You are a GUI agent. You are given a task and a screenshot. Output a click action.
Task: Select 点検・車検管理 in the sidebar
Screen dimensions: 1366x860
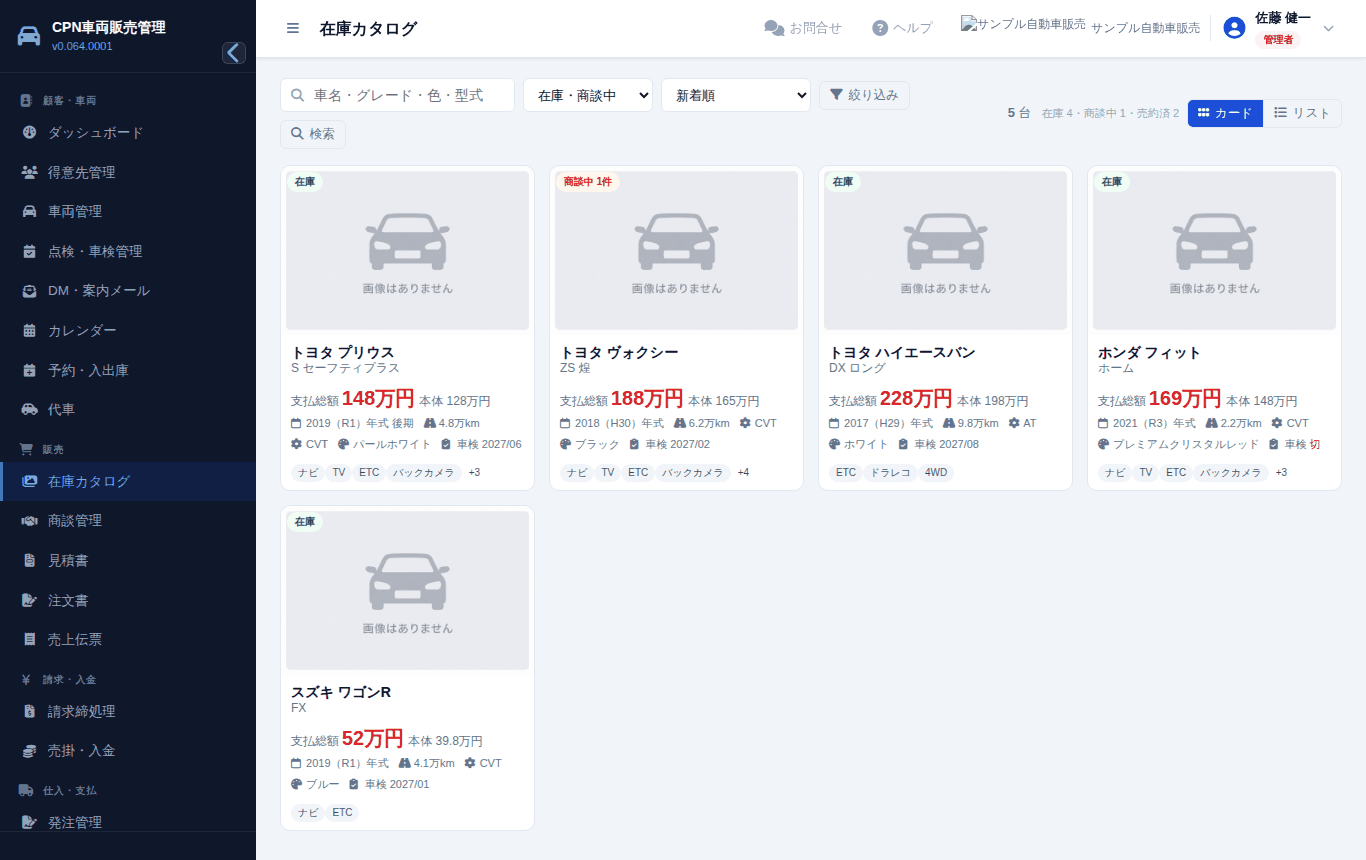(128, 251)
